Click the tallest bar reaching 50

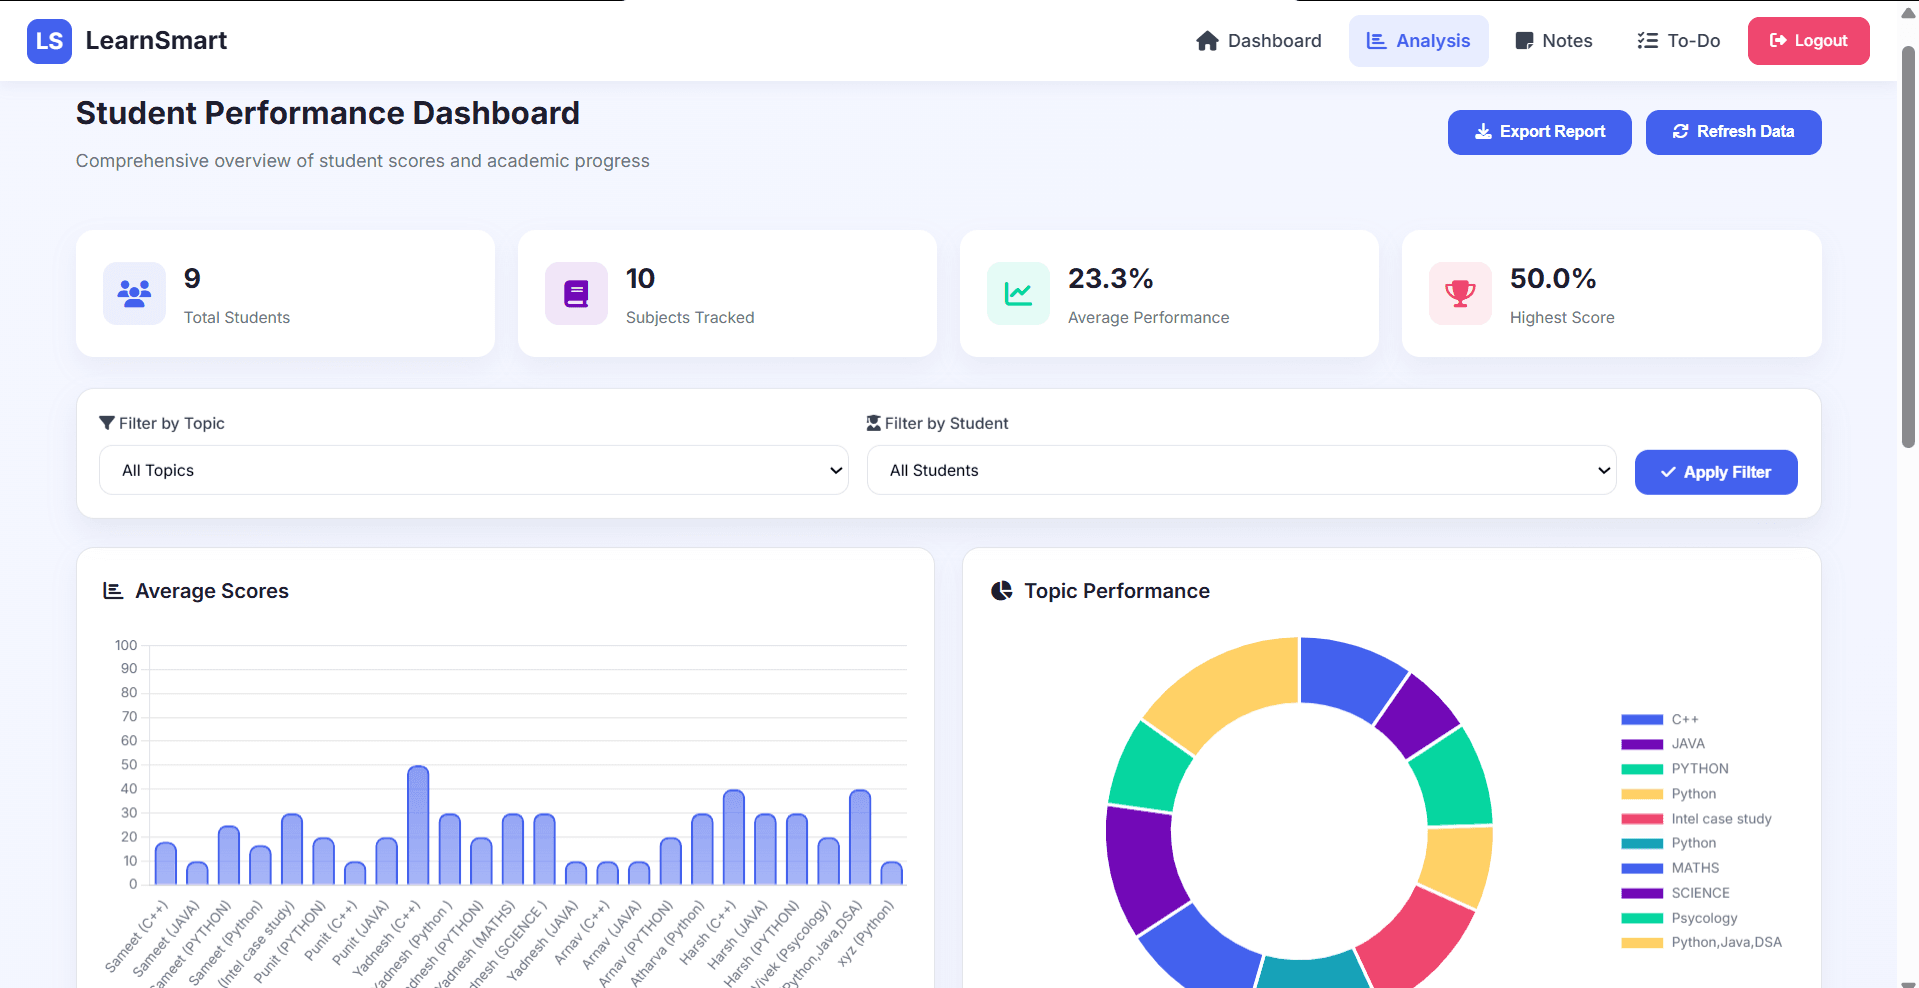418,825
